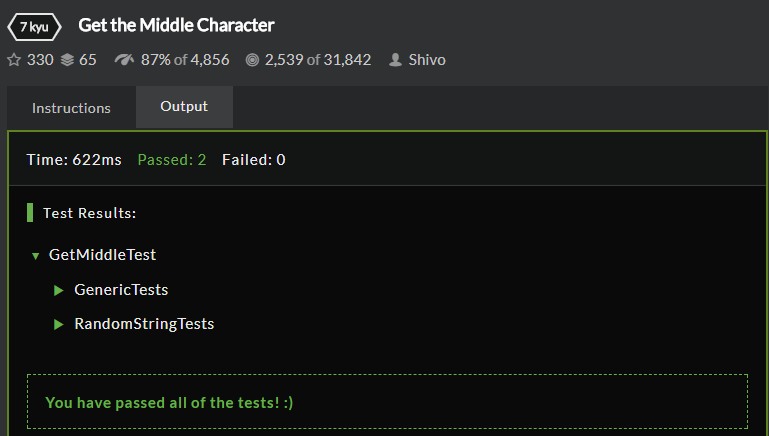Click the Time: 622ms text
This screenshot has height=436, width=769.
[x=74, y=159]
